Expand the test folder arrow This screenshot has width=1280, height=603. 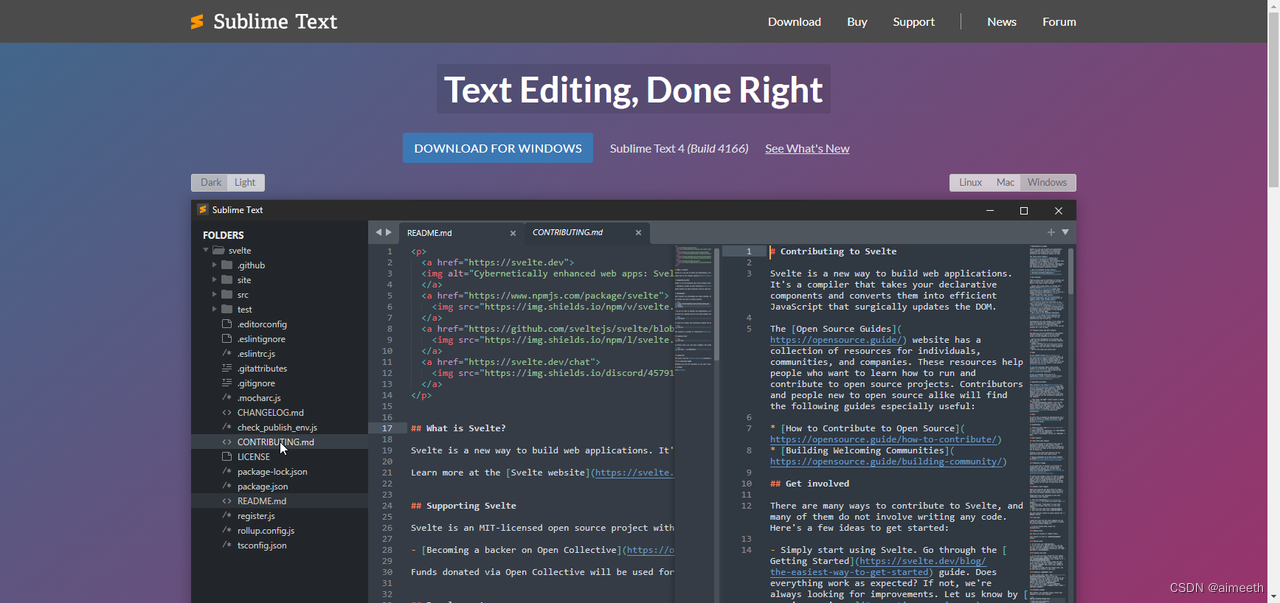point(214,310)
